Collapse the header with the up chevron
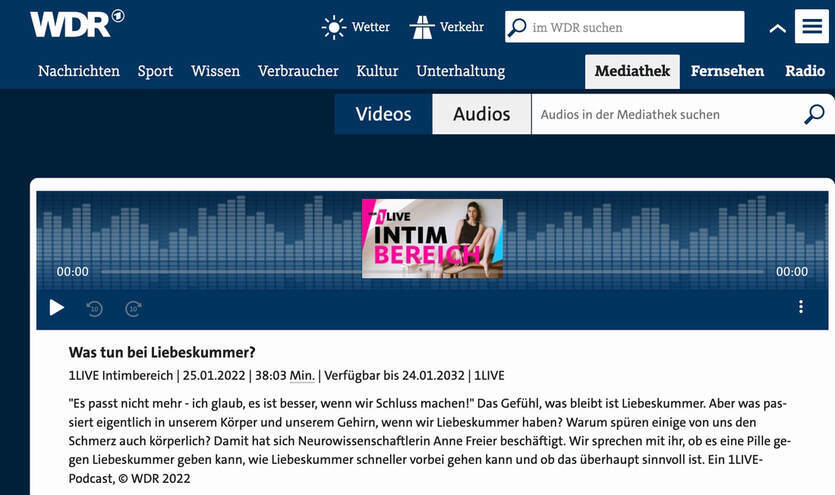The height and width of the screenshot is (495, 835). [x=777, y=28]
